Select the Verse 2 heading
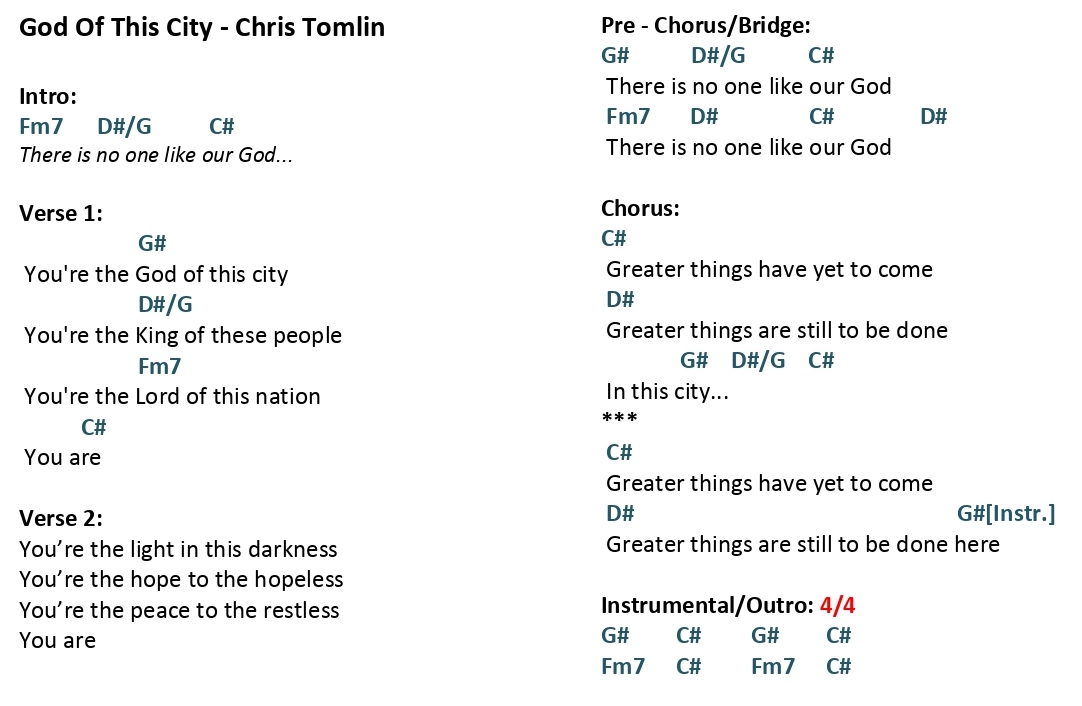This screenshot has height=706, width=1082. [61, 518]
